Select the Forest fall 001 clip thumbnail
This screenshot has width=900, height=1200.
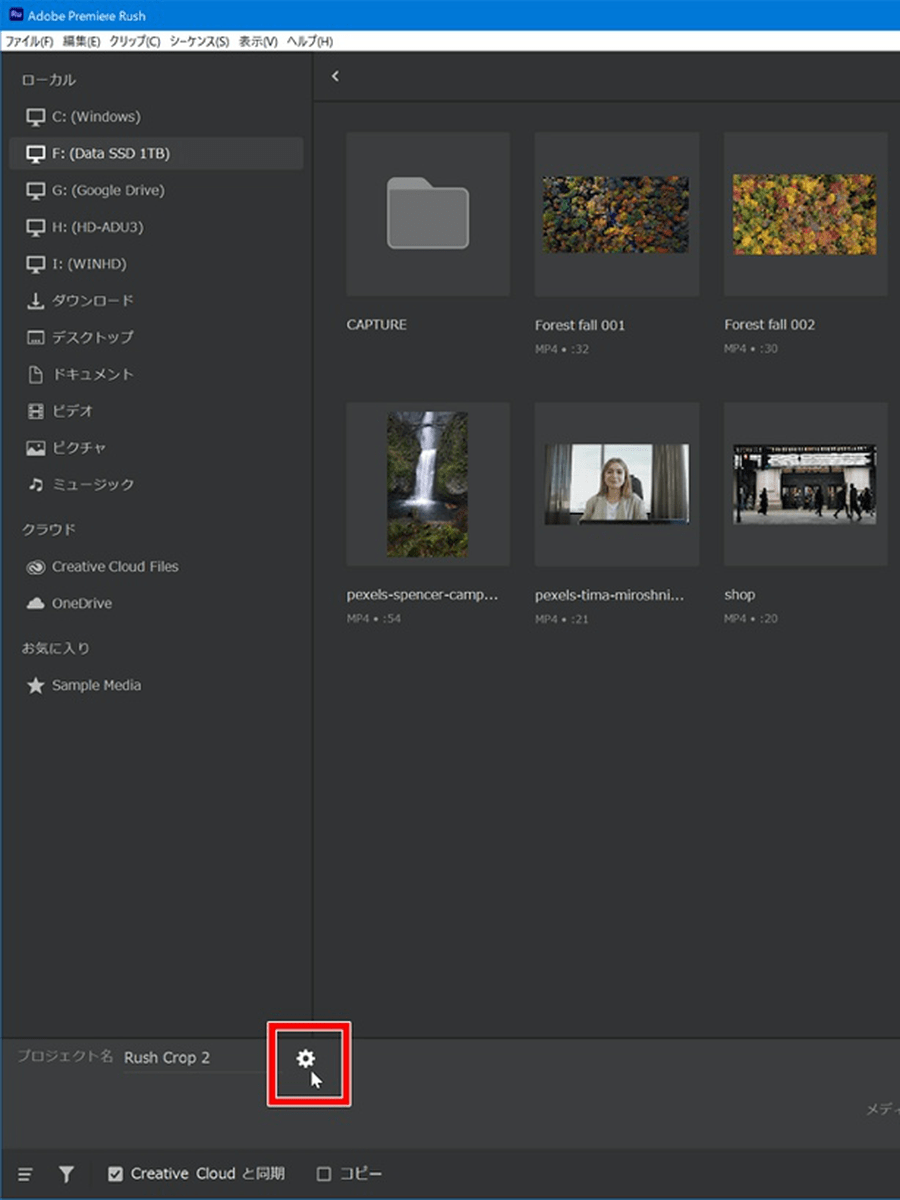(617, 214)
